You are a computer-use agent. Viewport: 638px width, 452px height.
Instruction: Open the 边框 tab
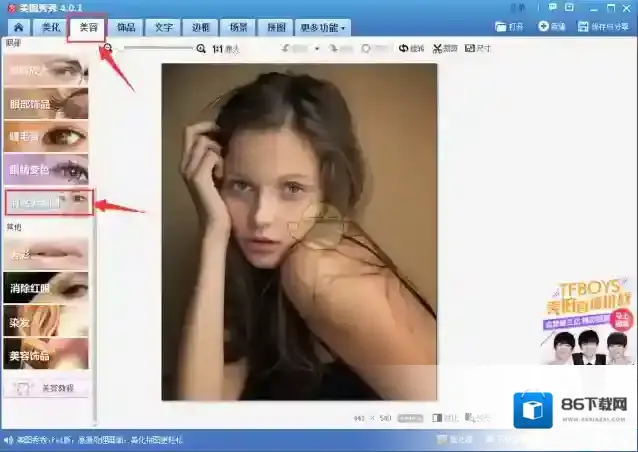(201, 28)
